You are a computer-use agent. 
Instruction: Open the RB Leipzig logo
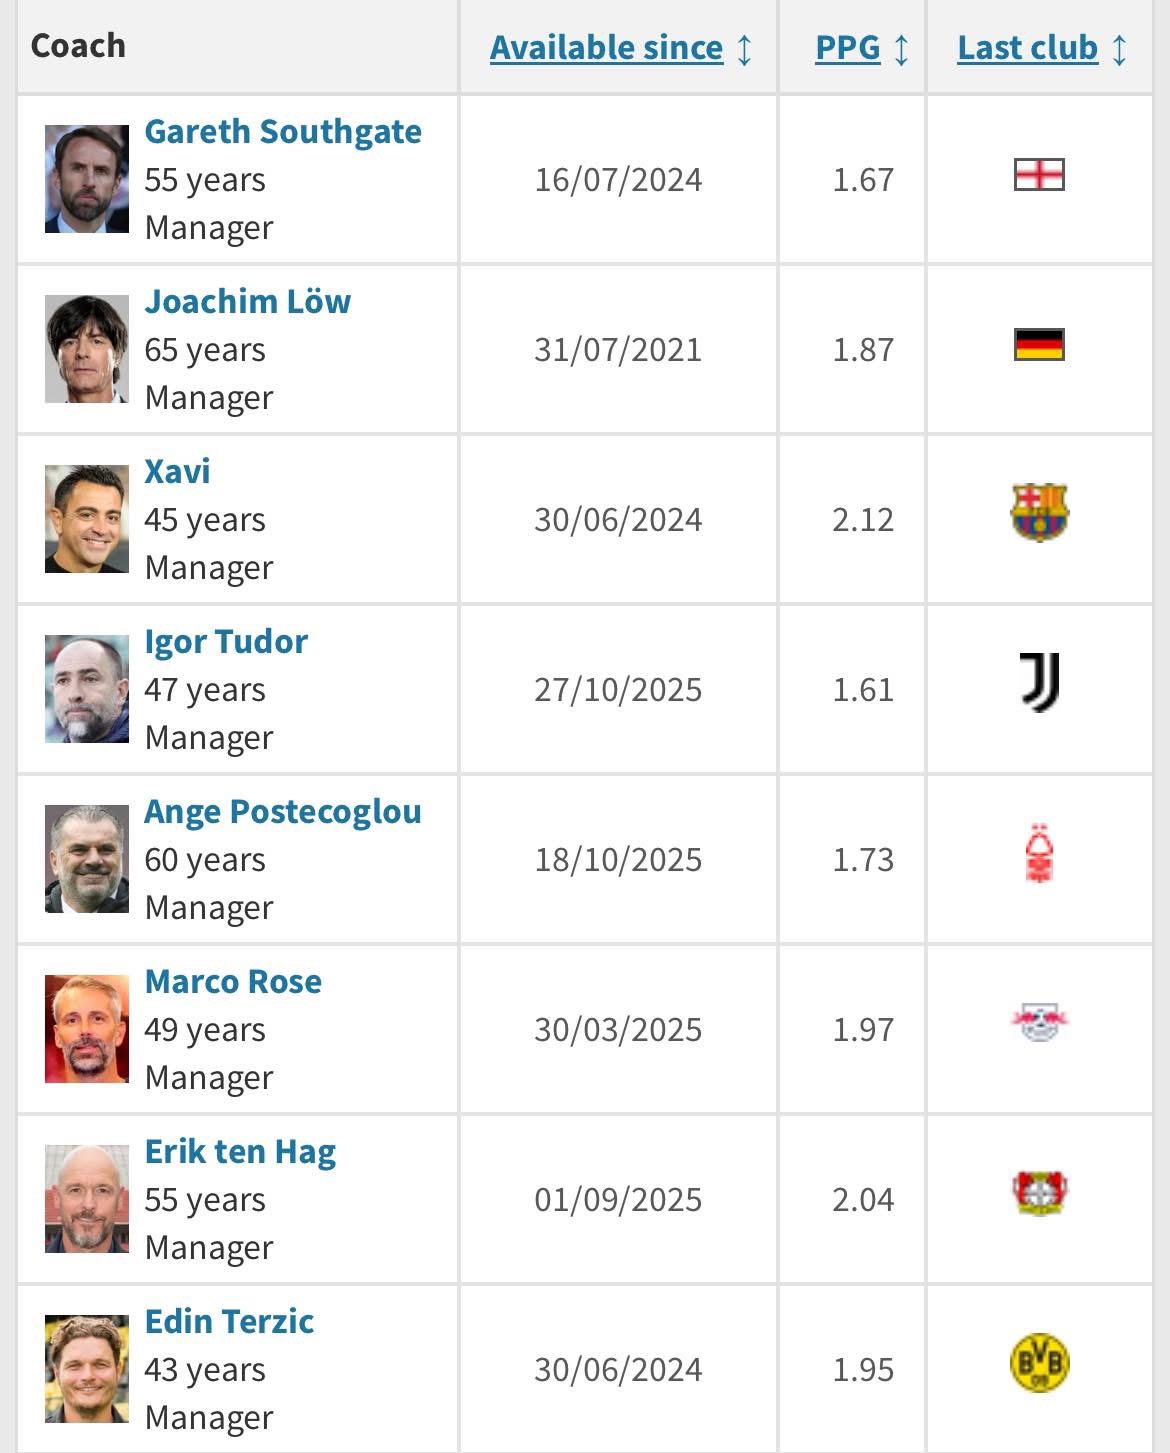[x=1039, y=1022]
